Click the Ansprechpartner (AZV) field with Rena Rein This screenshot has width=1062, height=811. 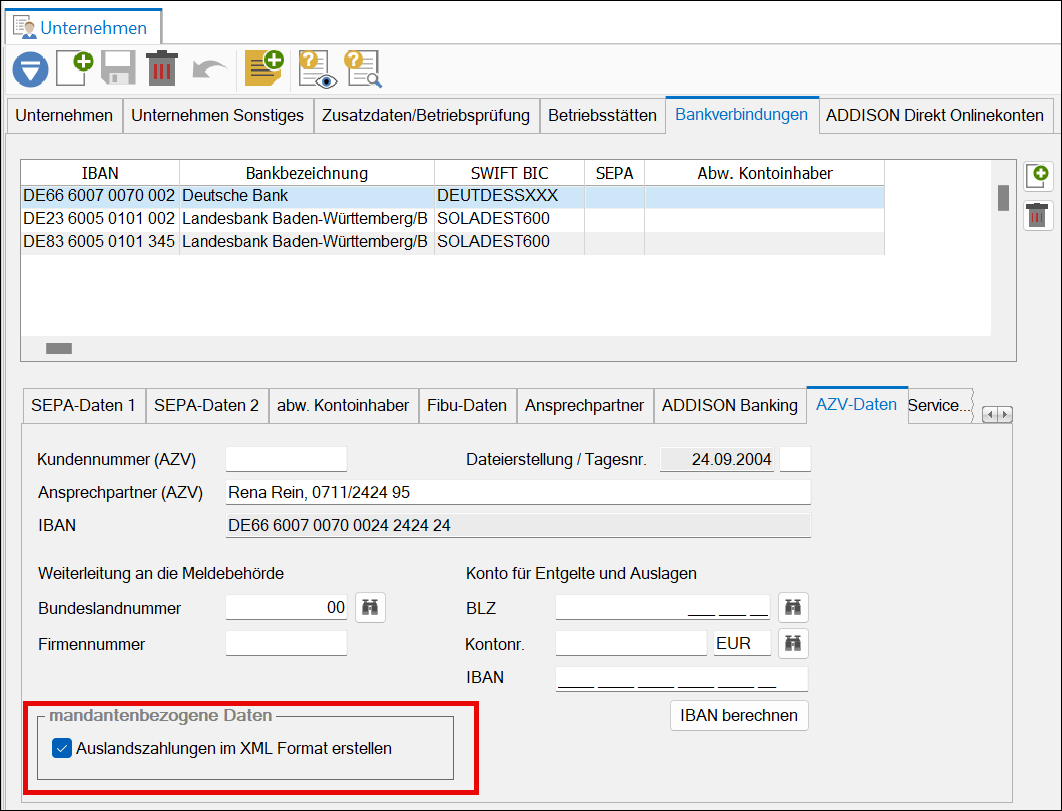[518, 493]
